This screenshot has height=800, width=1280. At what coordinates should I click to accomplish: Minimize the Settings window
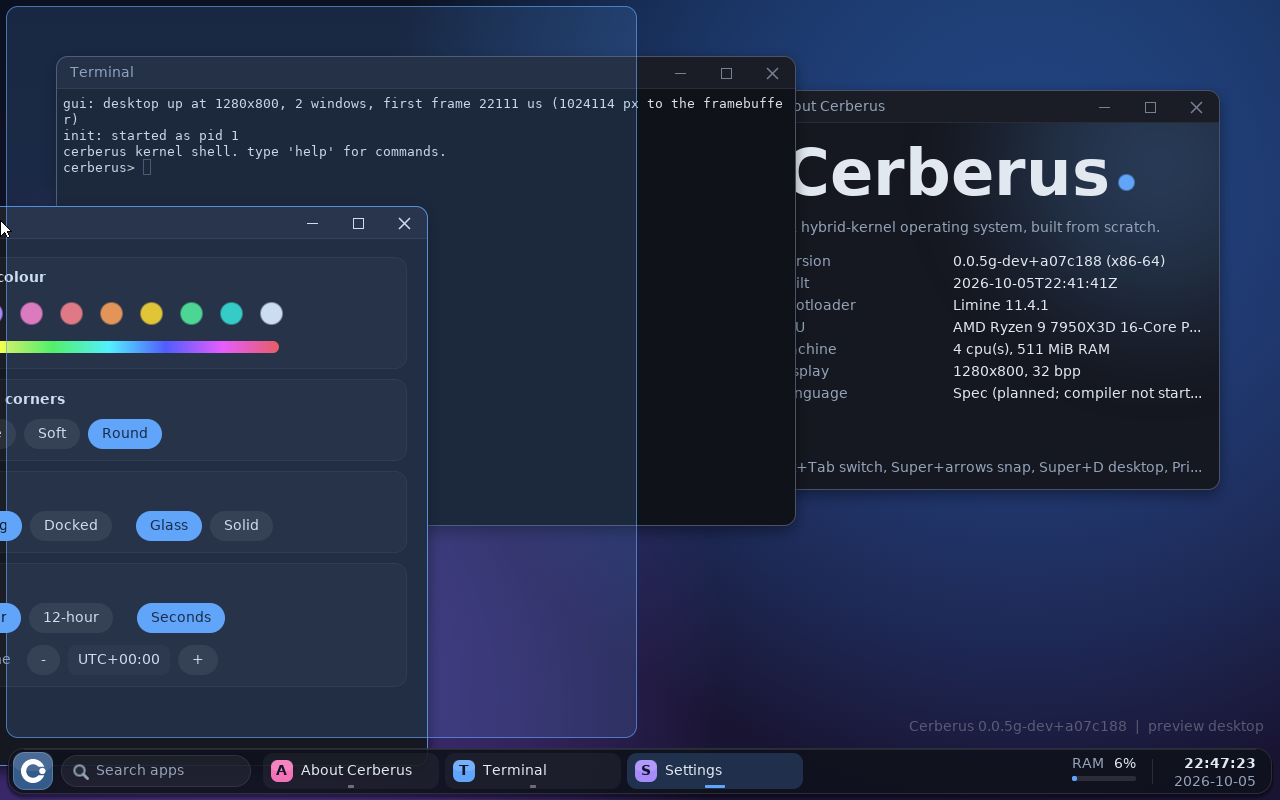coord(312,223)
